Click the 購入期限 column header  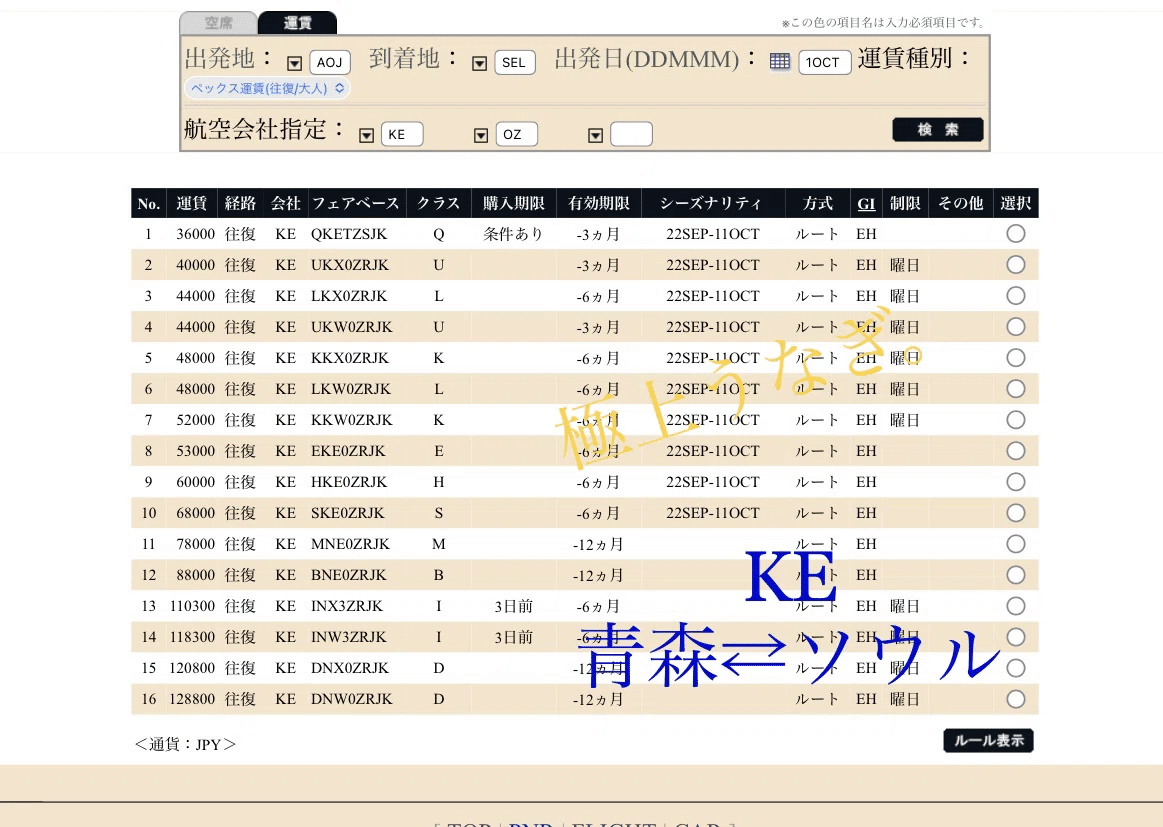(x=513, y=203)
